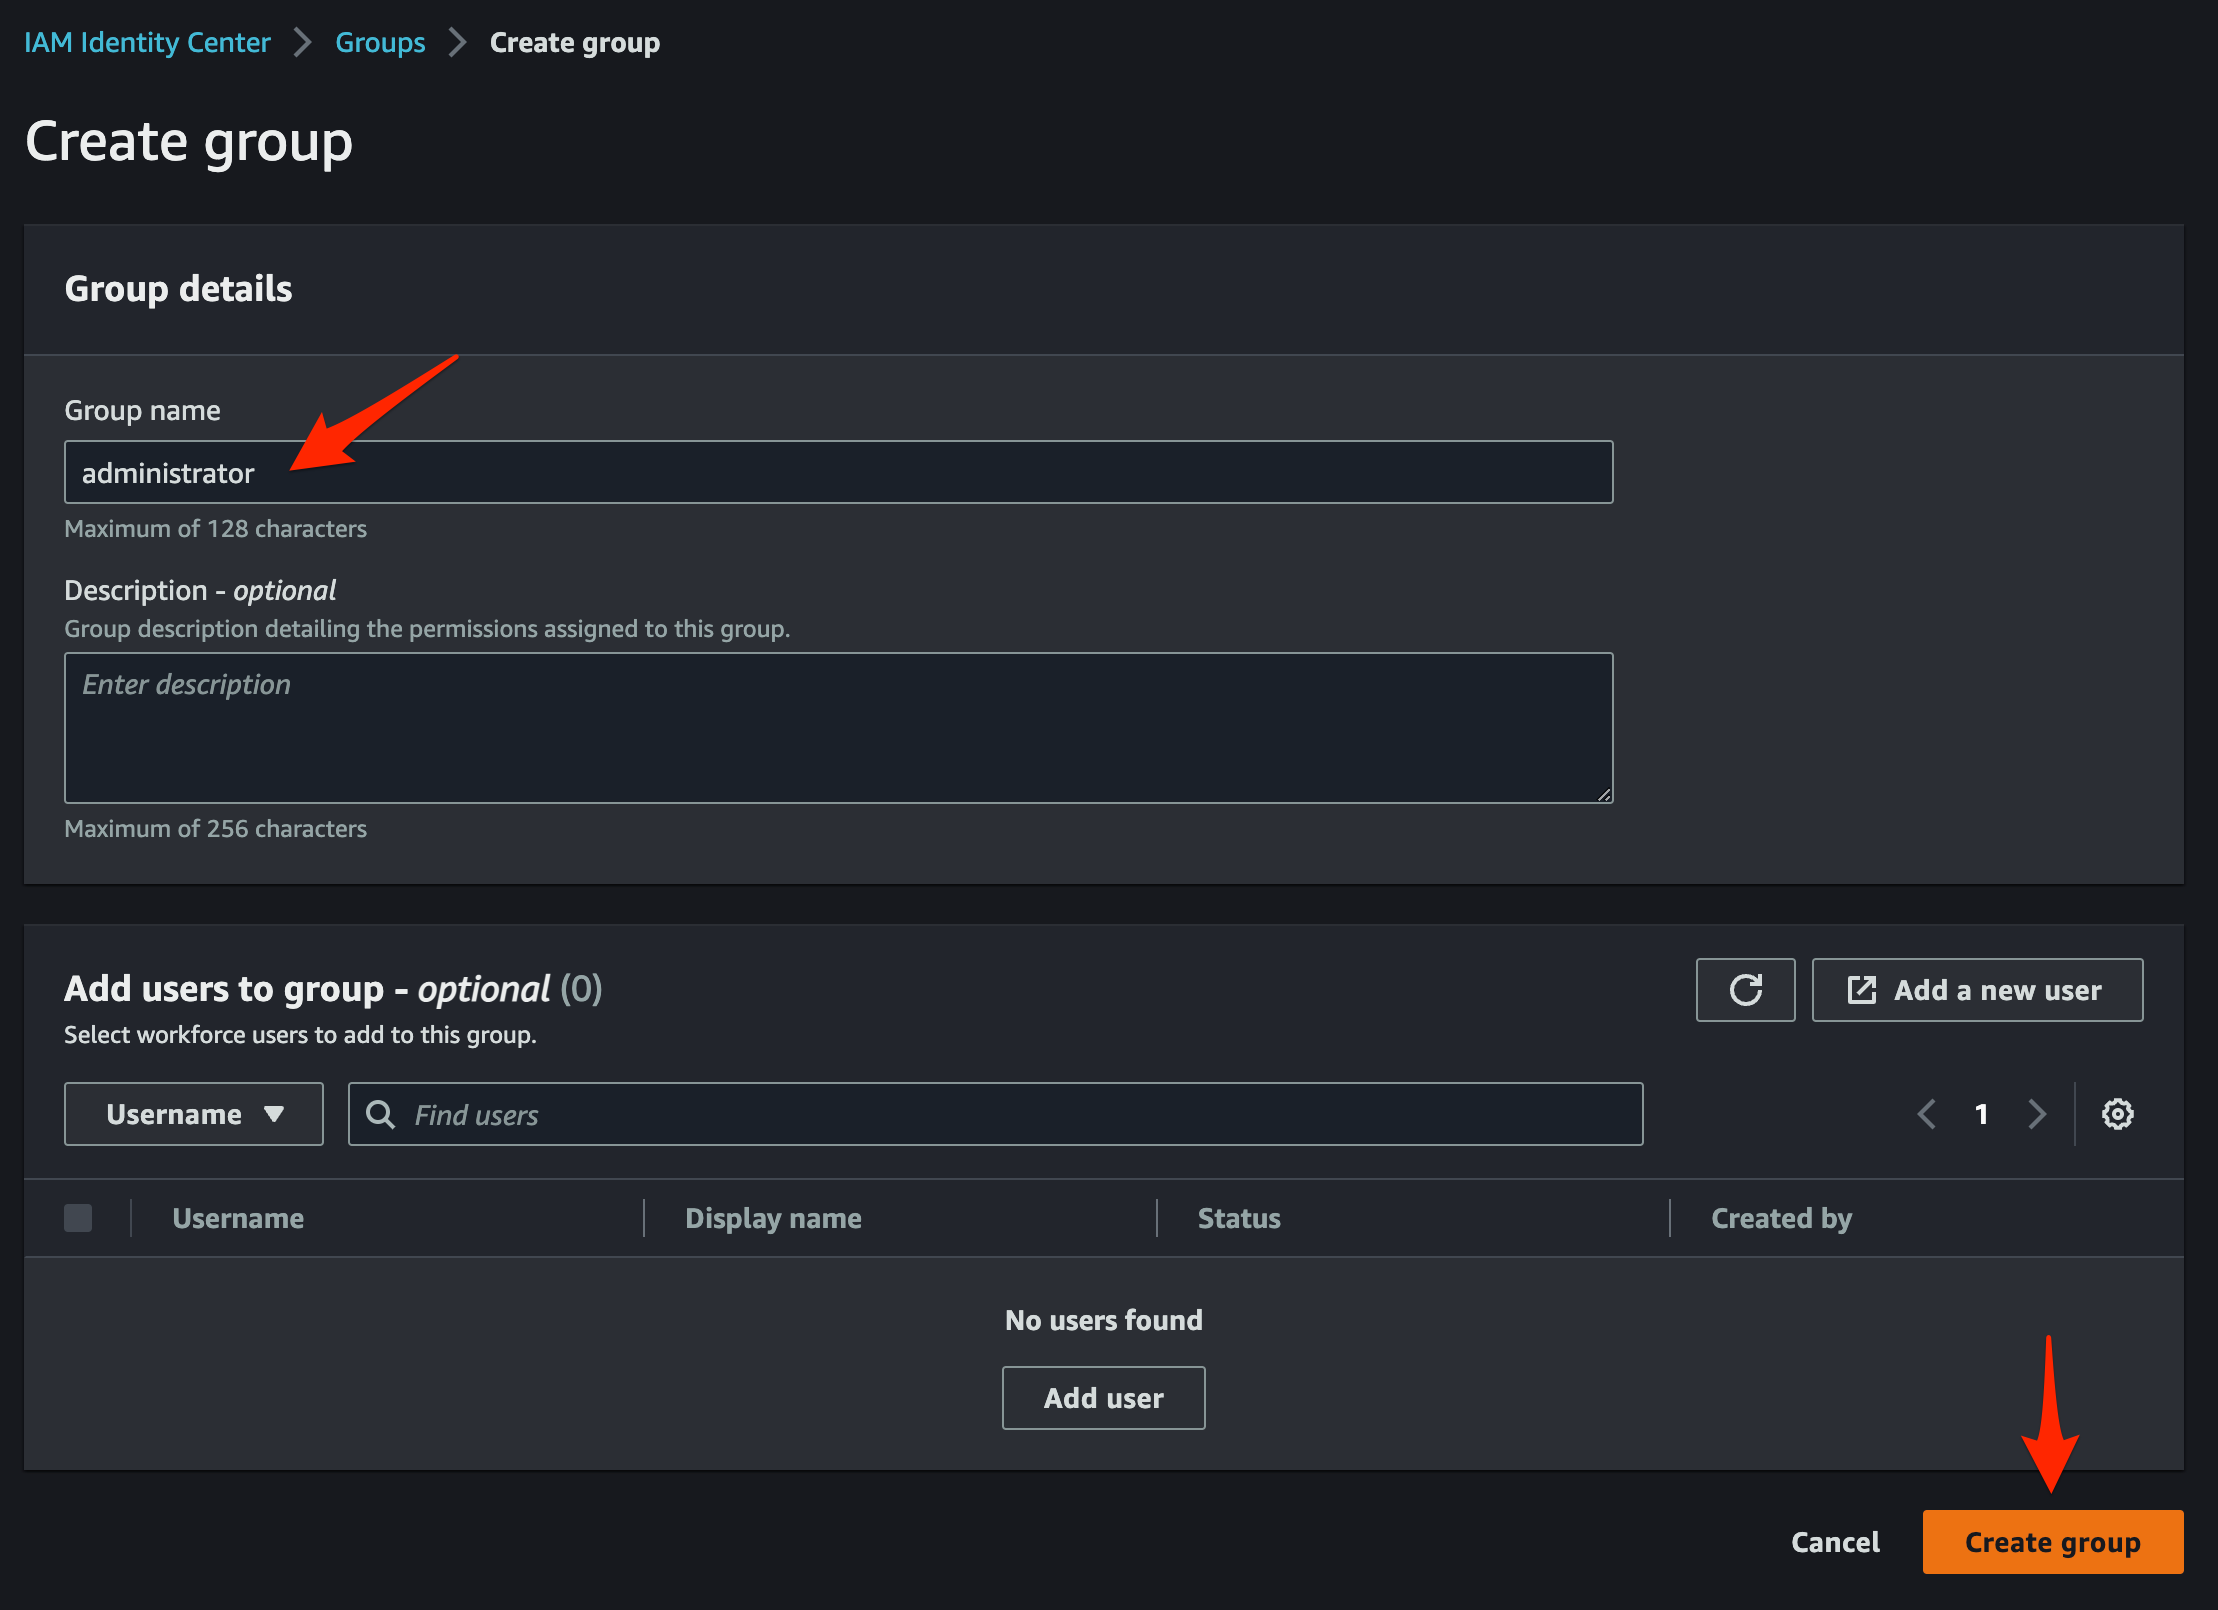Click the Username dropdown arrow
This screenshot has height=1610, width=2218.
coord(274,1114)
